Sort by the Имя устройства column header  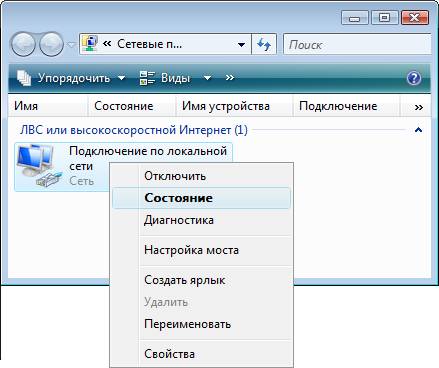point(234,106)
